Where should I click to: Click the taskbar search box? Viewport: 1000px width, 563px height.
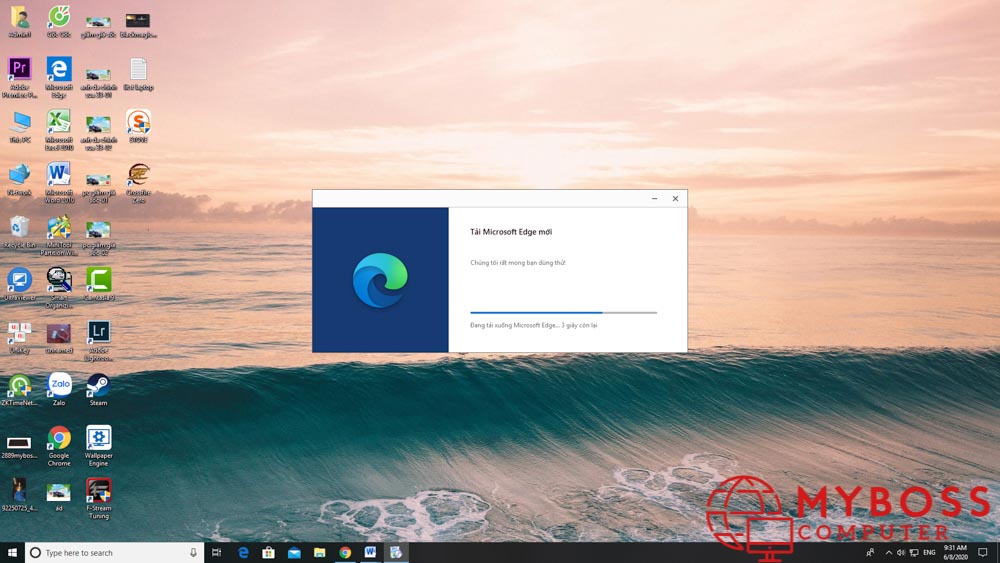(112, 552)
